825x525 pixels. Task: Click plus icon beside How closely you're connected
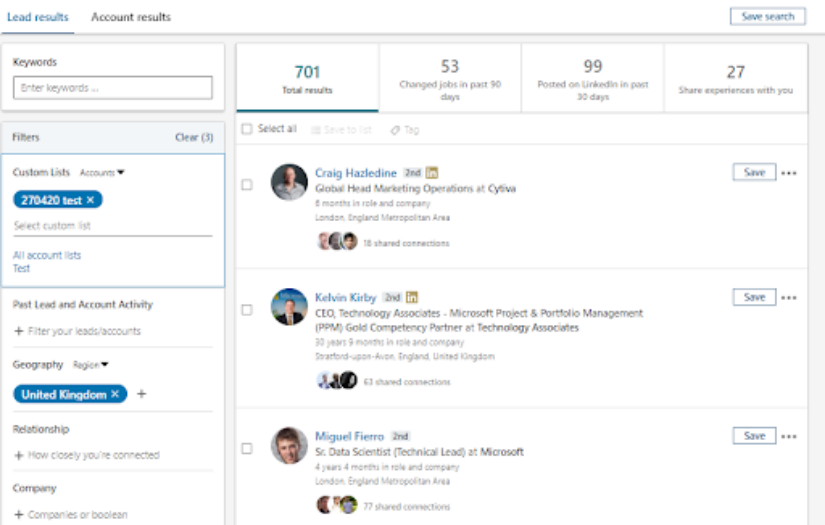[x=18, y=455]
